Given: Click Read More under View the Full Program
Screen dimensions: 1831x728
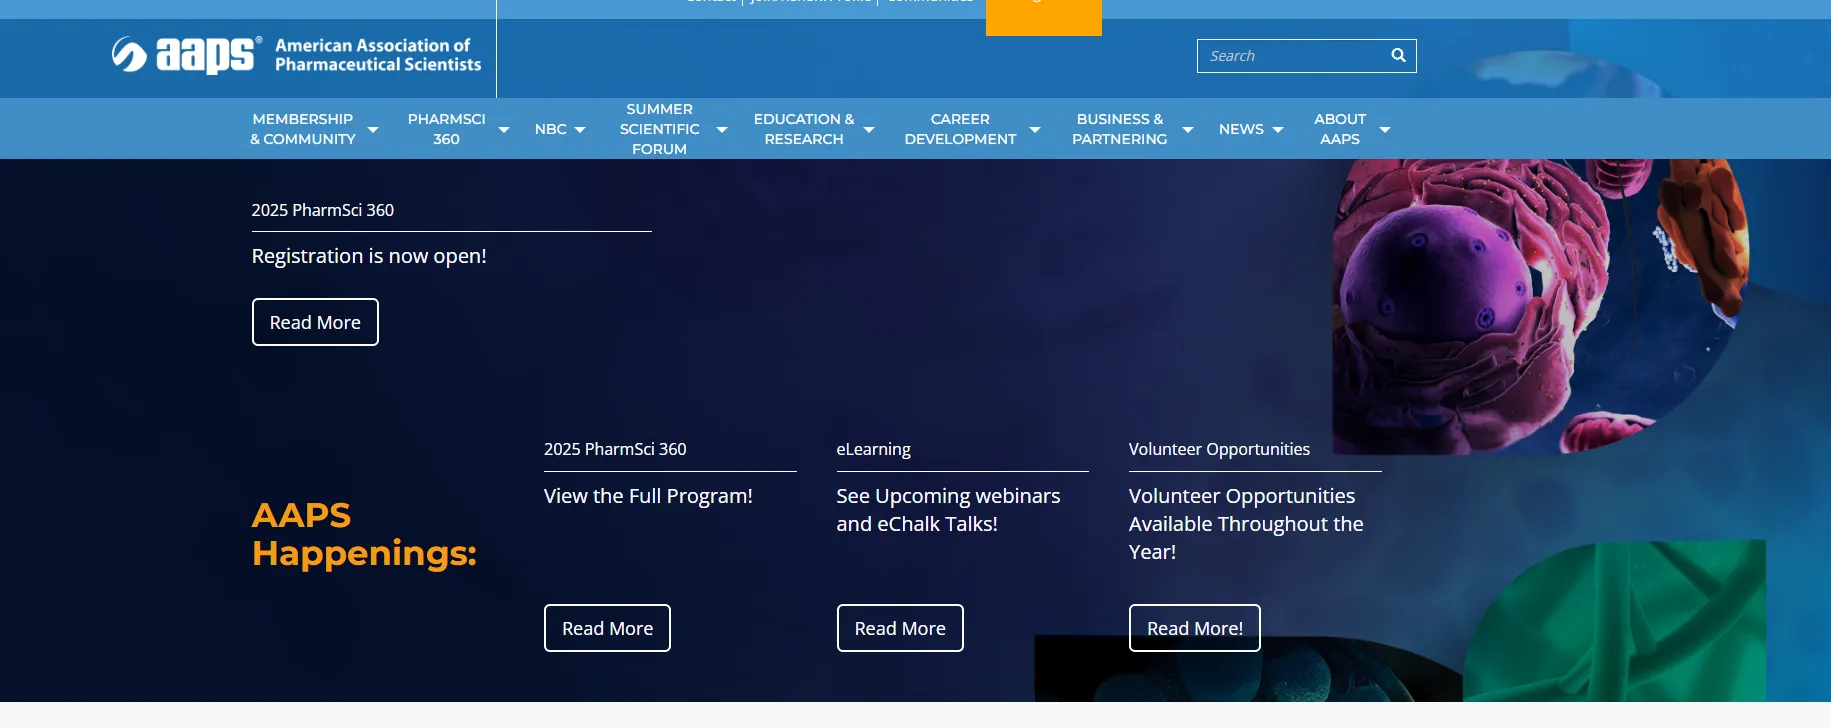Looking at the screenshot, I should [x=607, y=628].
